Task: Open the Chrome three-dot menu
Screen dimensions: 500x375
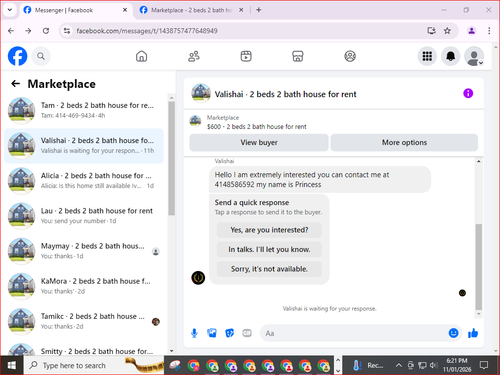Action: (489, 31)
